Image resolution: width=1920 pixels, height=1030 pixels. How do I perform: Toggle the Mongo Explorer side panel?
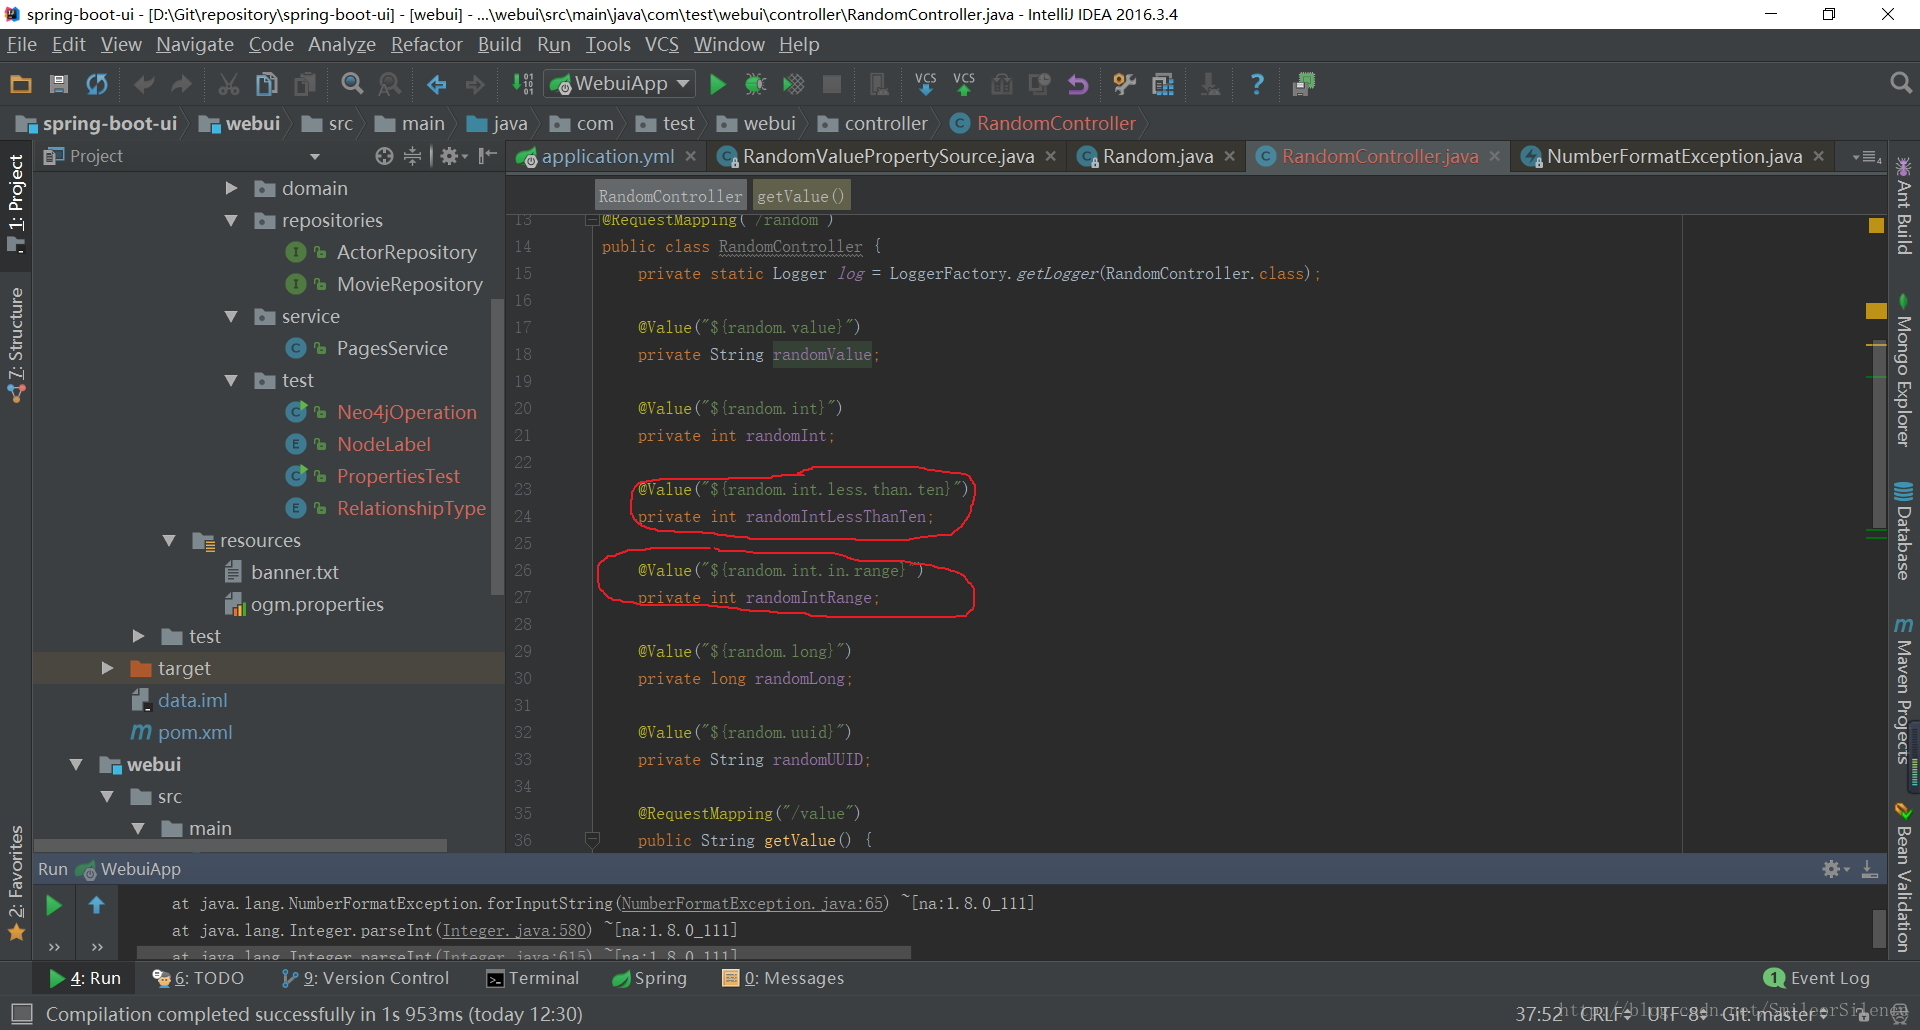pos(1904,370)
